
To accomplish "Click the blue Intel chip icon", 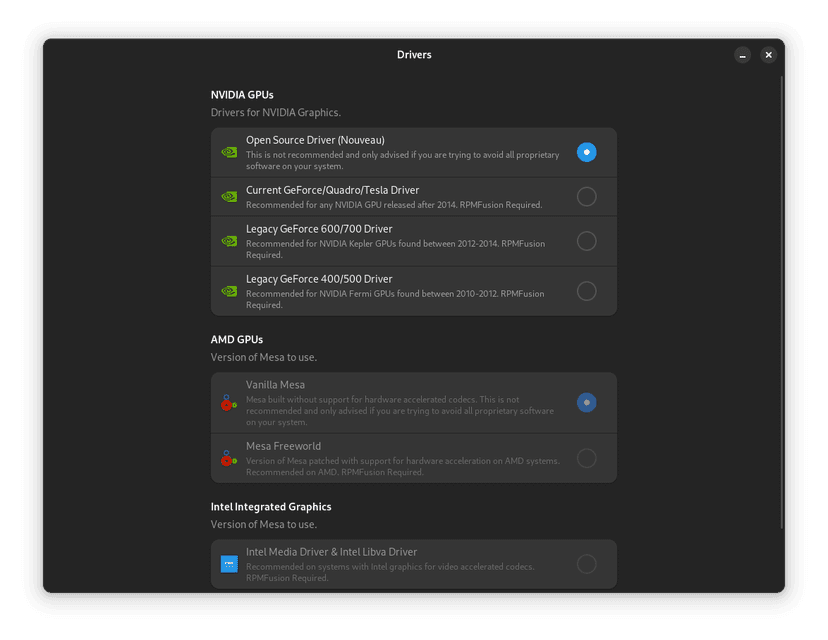I will 229,564.
